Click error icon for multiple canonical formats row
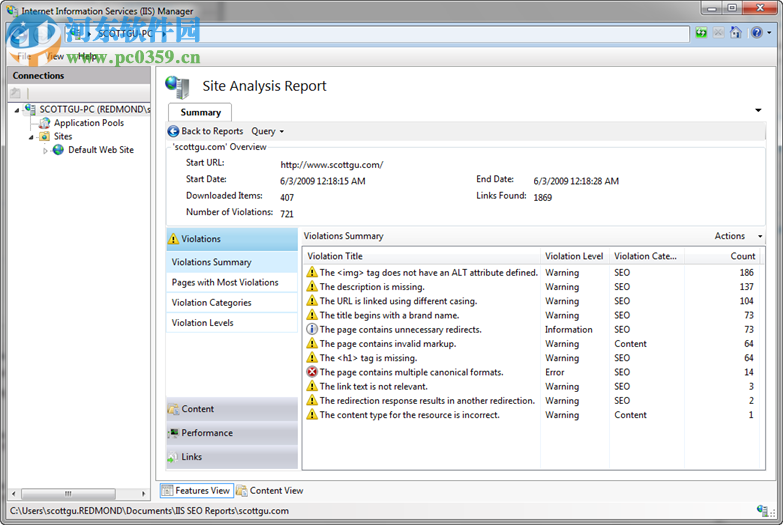The image size is (783, 525). coord(312,372)
